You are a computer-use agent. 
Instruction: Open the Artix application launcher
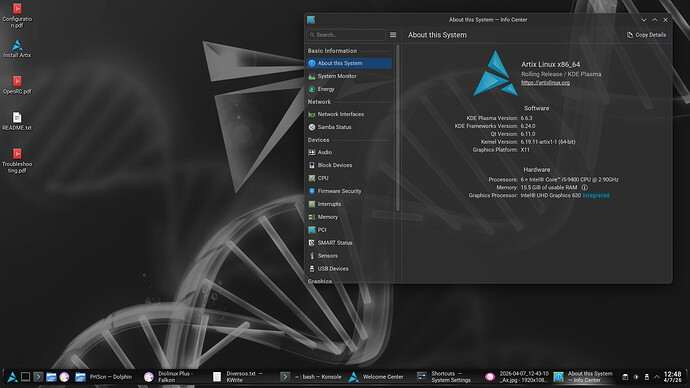click(x=12, y=377)
